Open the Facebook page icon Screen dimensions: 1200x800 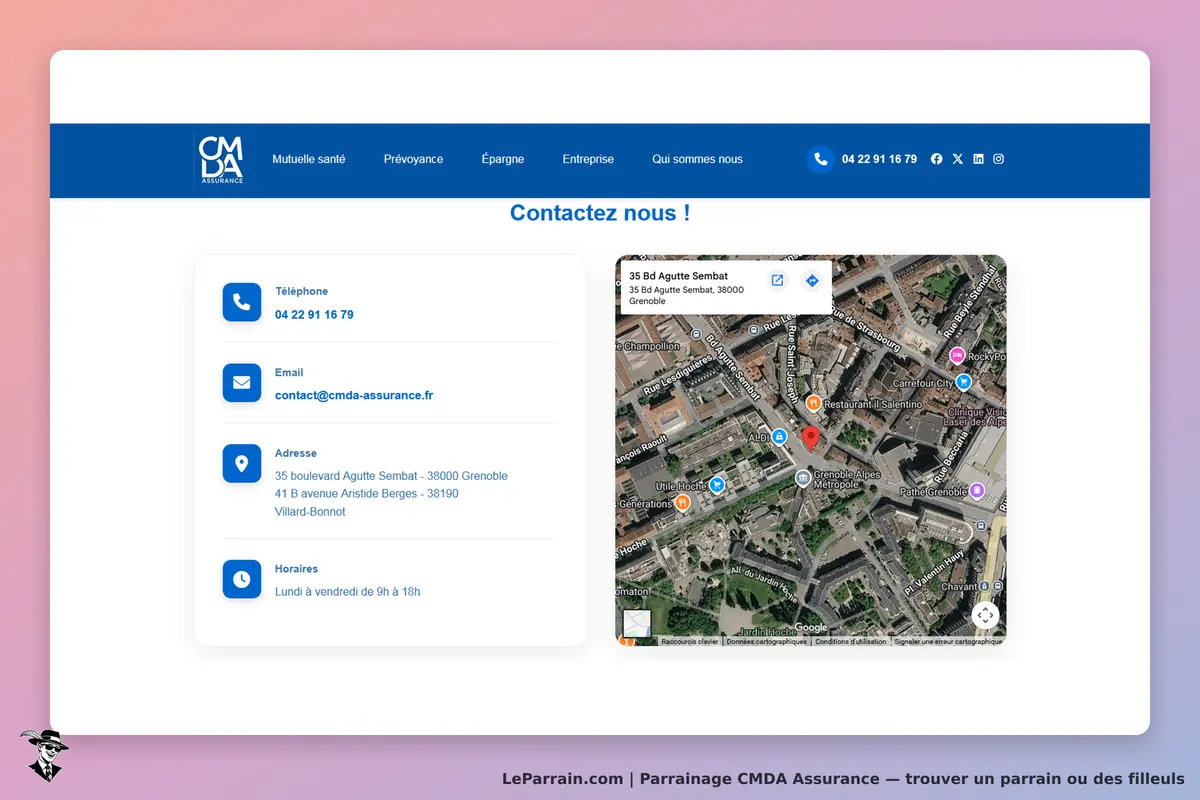[x=937, y=159]
